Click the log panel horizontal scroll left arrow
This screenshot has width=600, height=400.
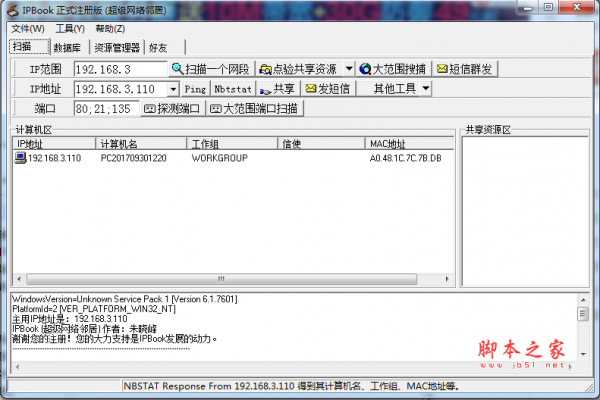pyautogui.click(x=17, y=367)
